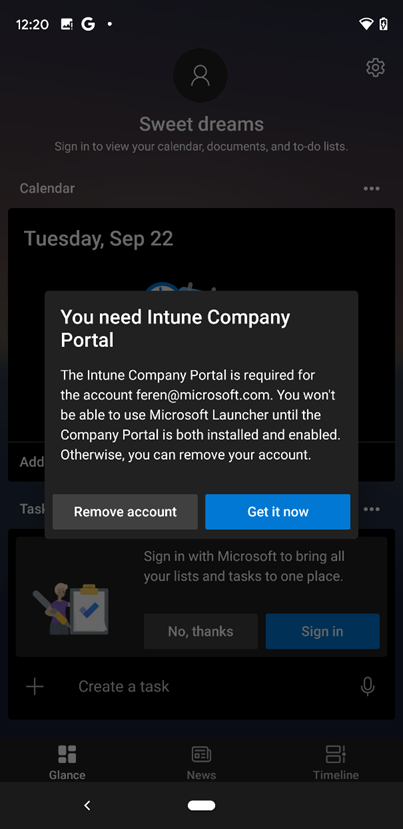Viewport: 403px width, 829px height.
Task: Tap the microphone icon for voice task
Action: click(x=368, y=686)
